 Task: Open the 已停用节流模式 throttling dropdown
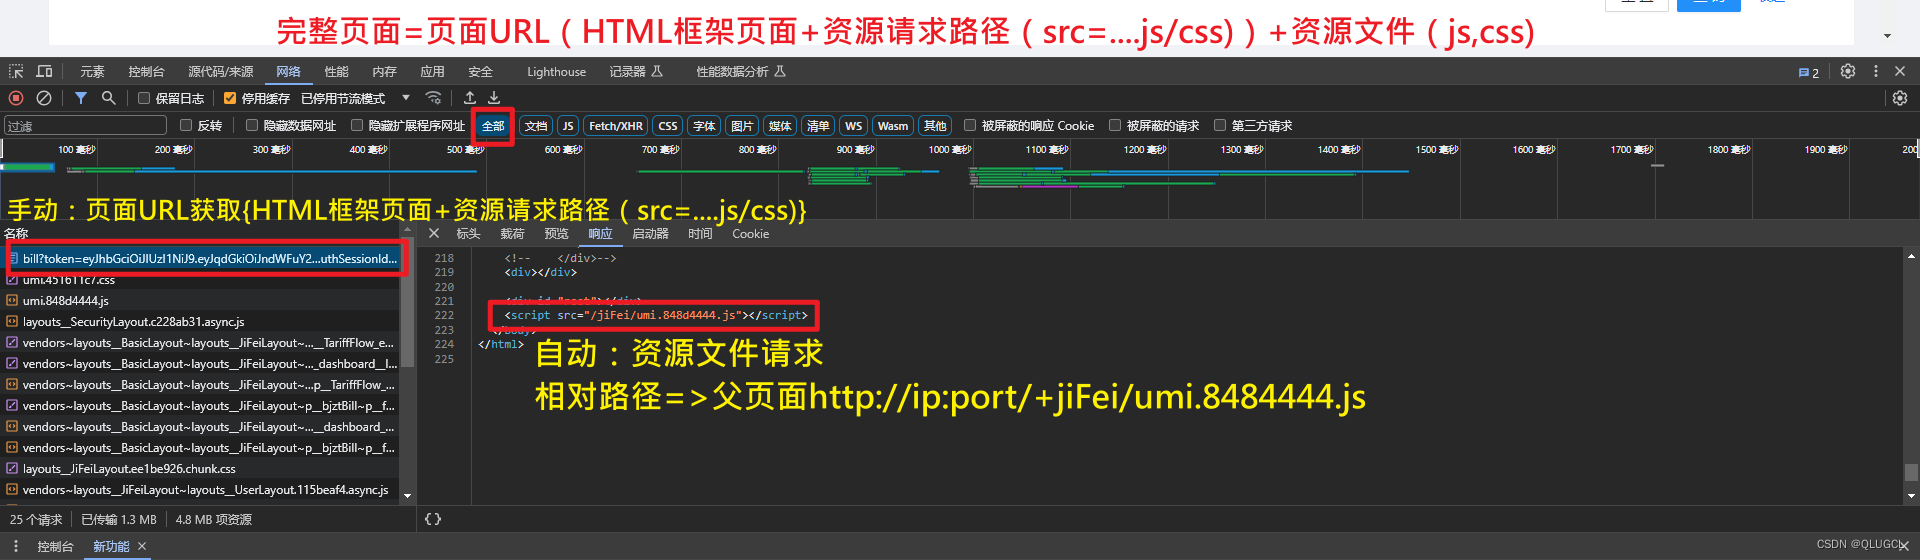(x=356, y=98)
